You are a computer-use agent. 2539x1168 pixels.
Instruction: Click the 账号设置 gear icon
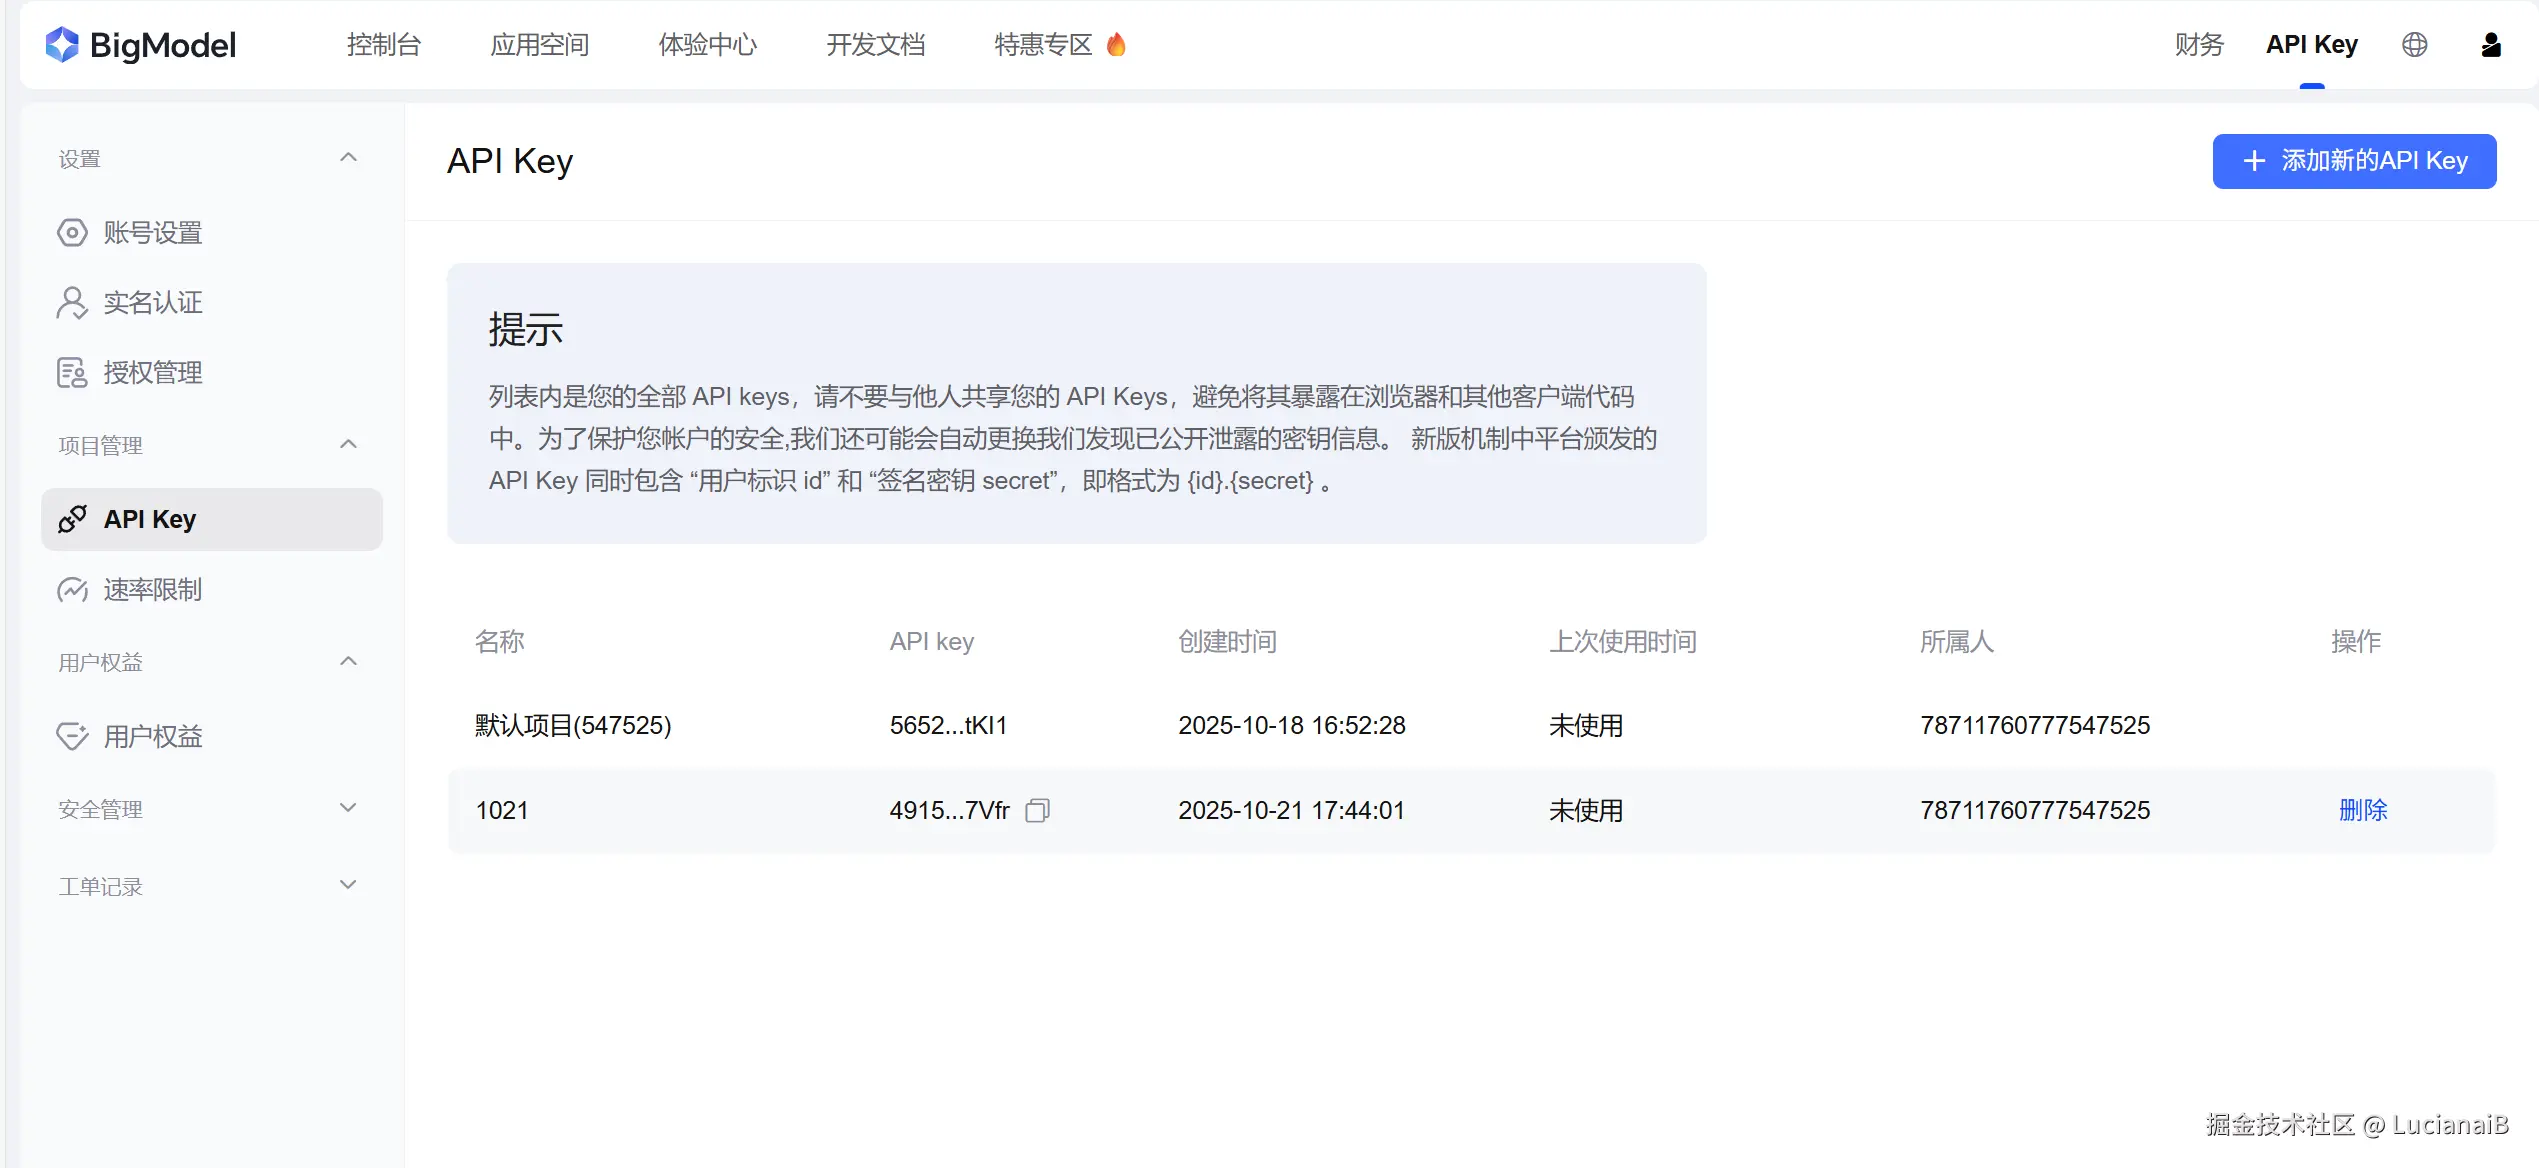[x=72, y=233]
